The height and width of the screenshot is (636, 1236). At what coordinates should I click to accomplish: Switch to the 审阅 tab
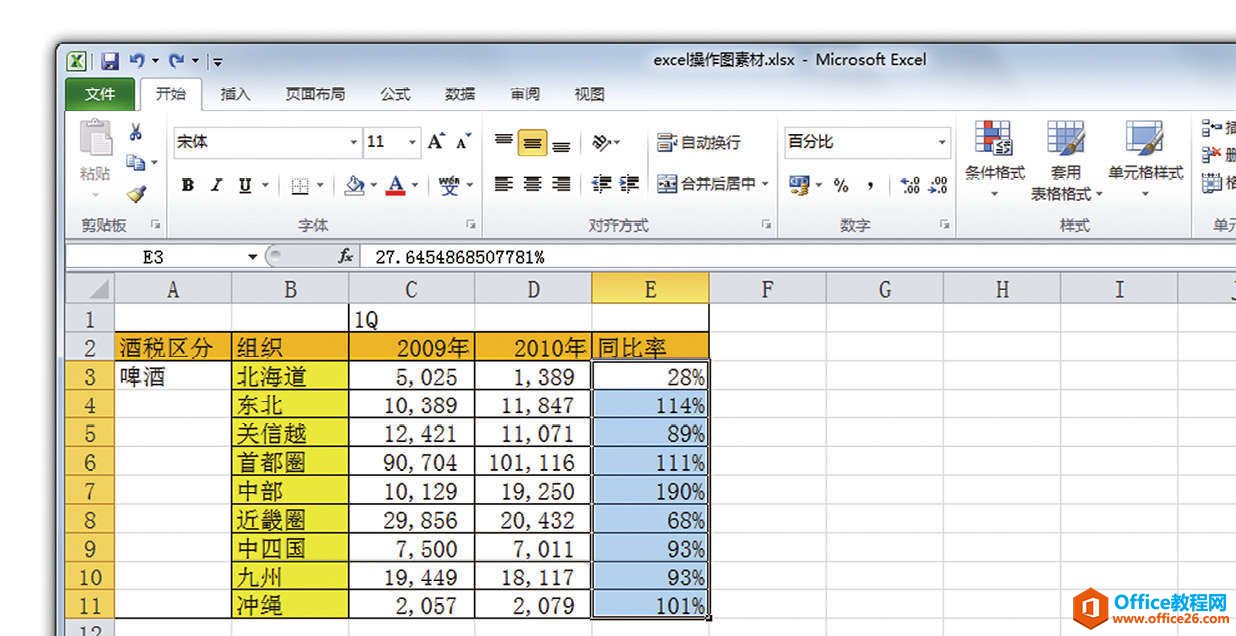coord(525,94)
